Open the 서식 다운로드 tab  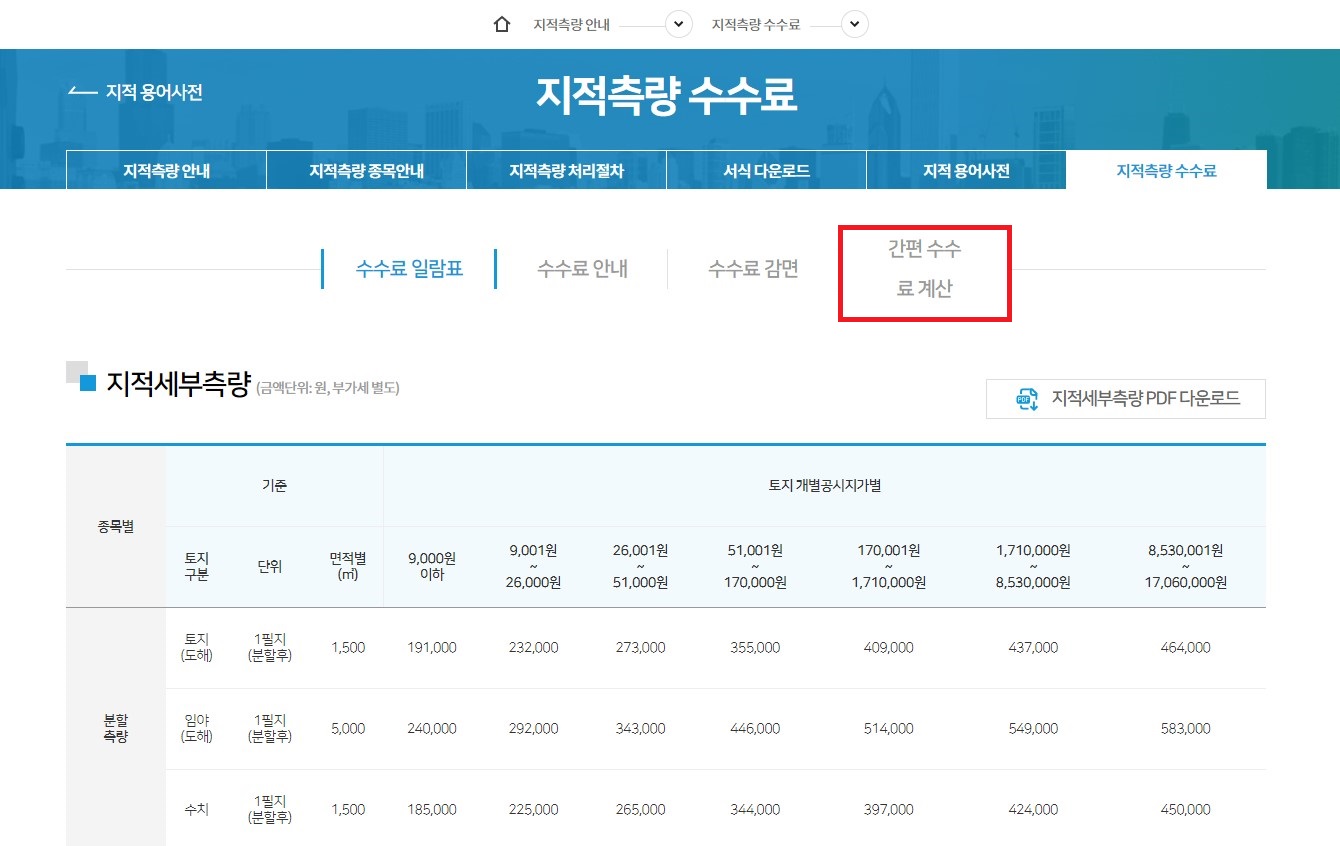point(766,169)
